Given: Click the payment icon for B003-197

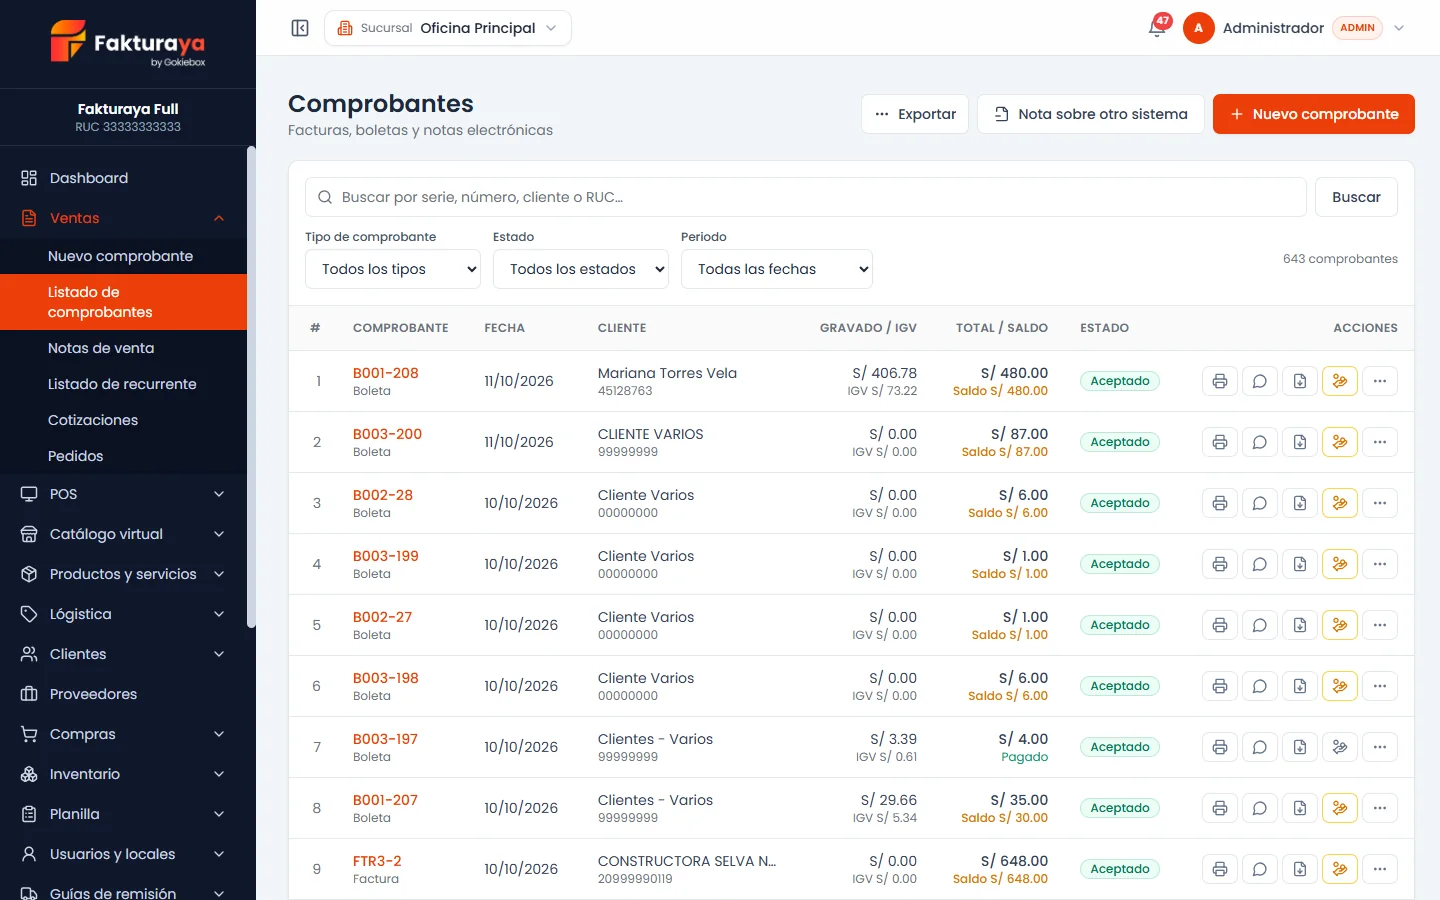Looking at the screenshot, I should tap(1340, 747).
